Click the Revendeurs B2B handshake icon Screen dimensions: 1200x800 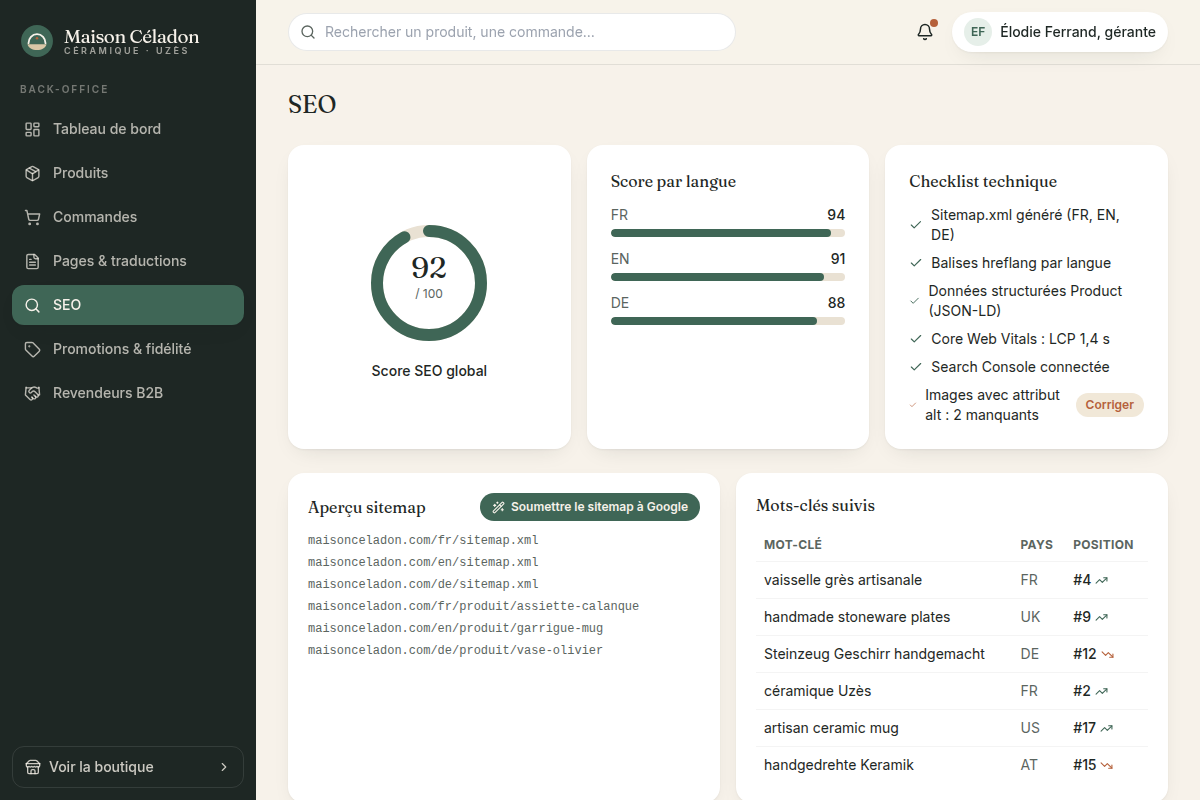click(33, 393)
